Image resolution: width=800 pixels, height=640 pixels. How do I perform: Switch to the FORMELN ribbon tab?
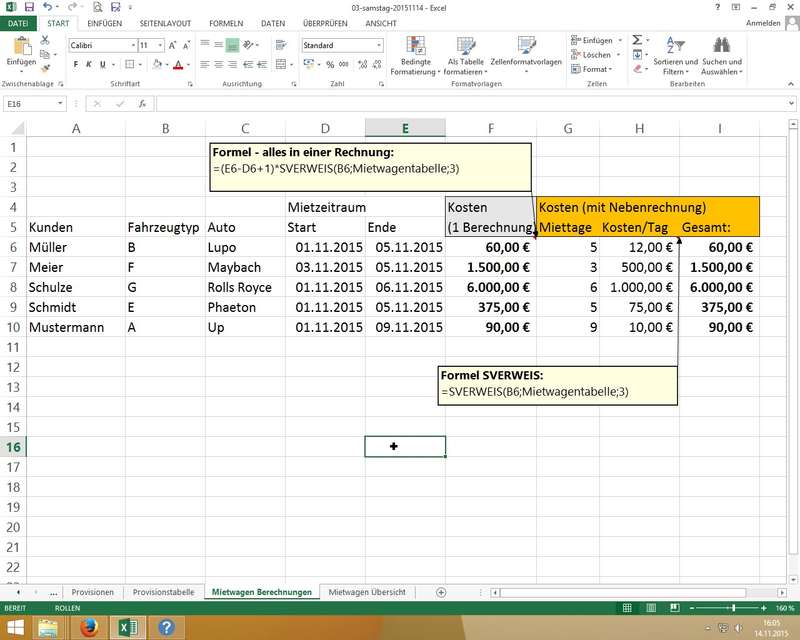click(227, 22)
